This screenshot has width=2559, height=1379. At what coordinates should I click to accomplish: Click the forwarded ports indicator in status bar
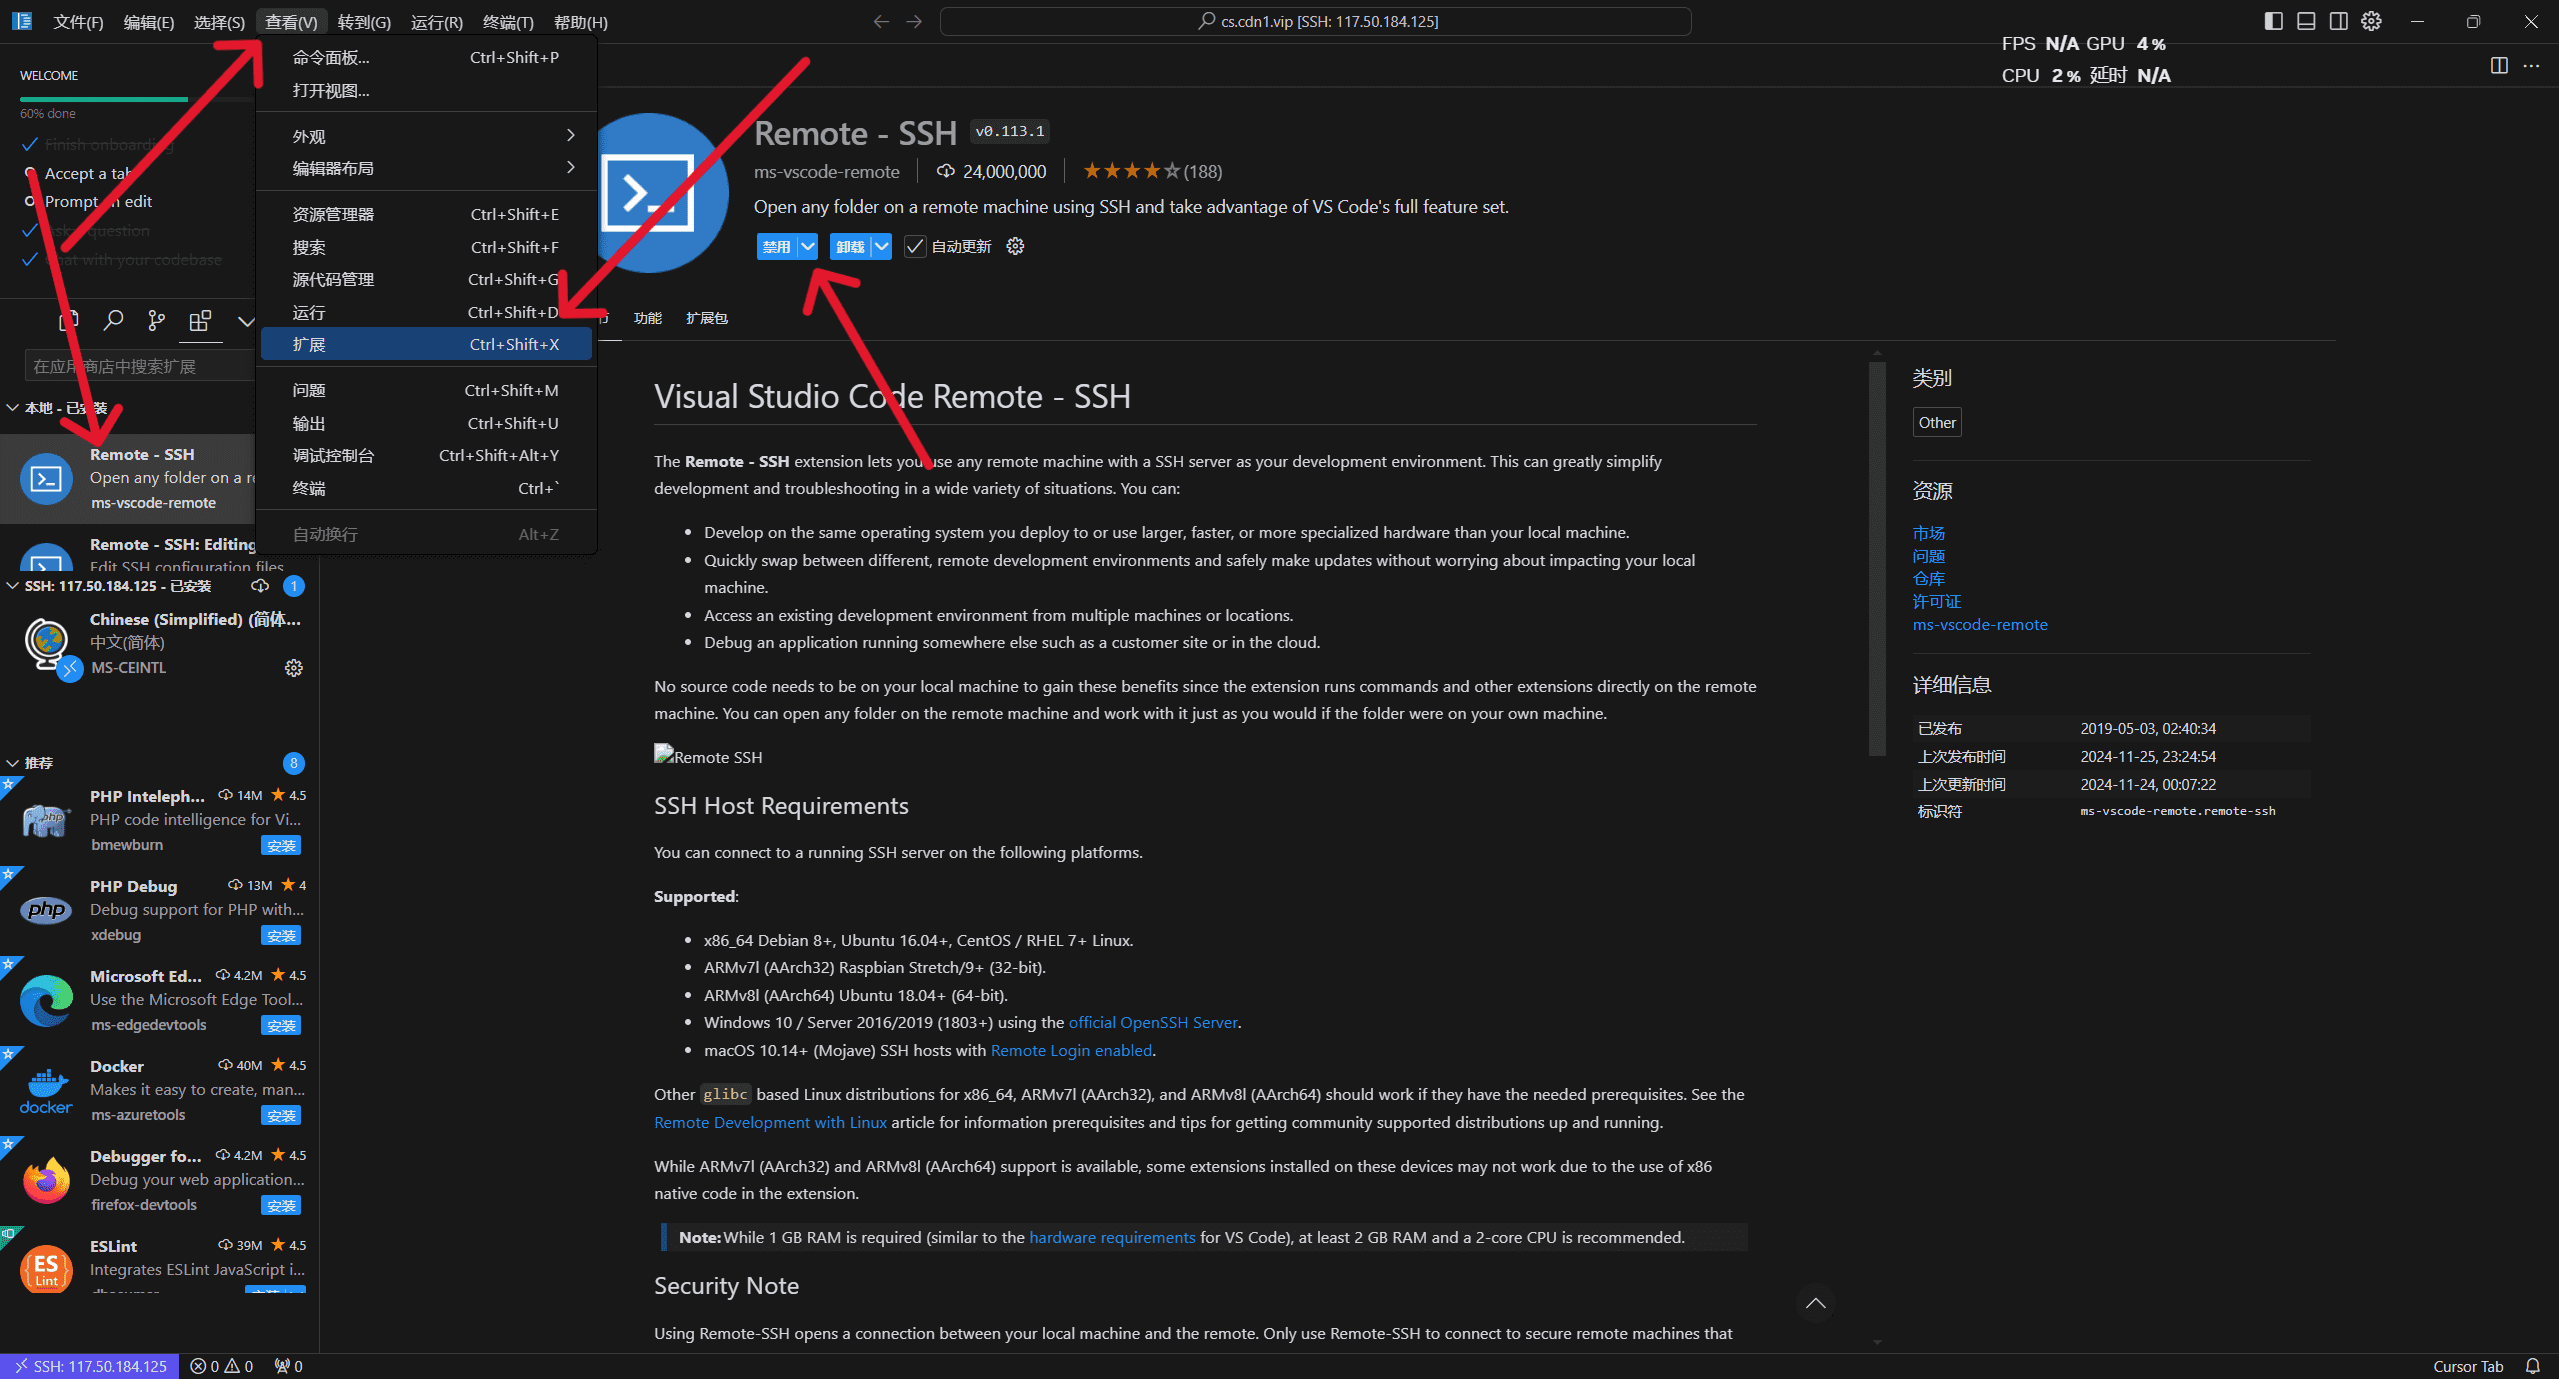click(288, 1366)
